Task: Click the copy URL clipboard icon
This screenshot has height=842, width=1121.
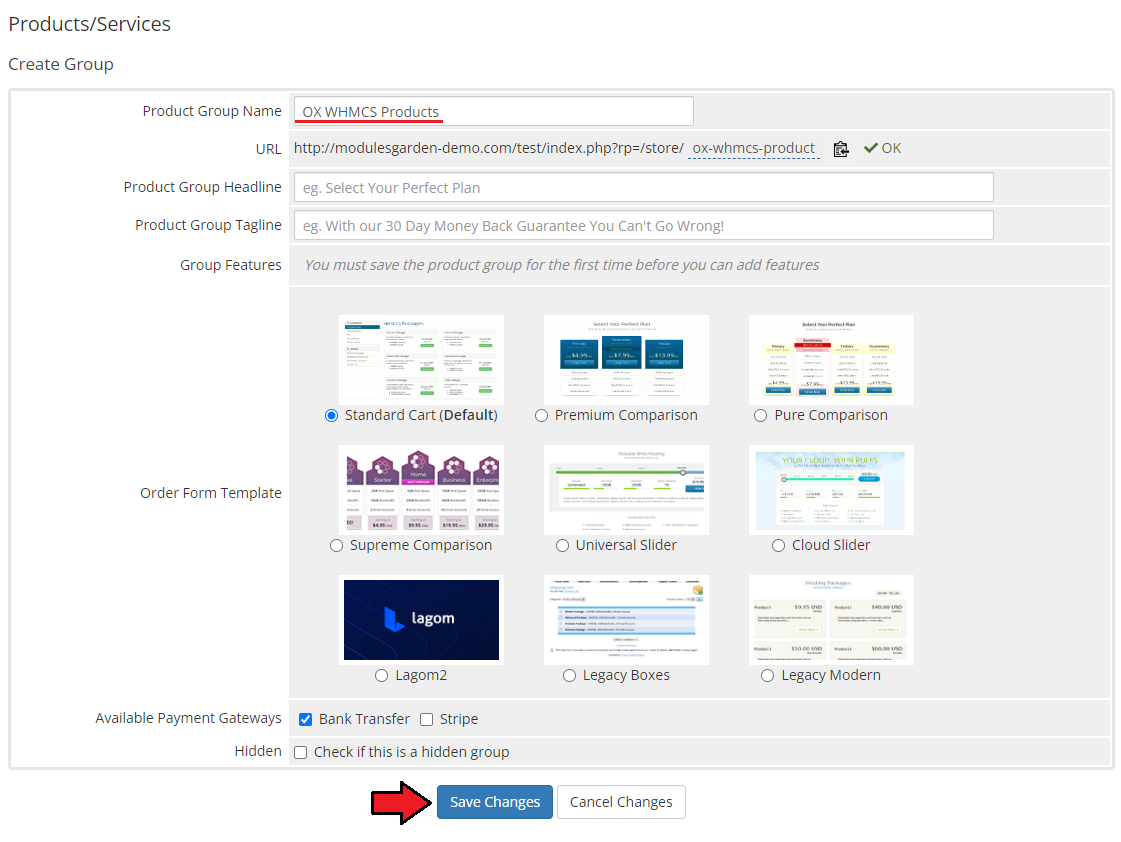Action: 841,149
